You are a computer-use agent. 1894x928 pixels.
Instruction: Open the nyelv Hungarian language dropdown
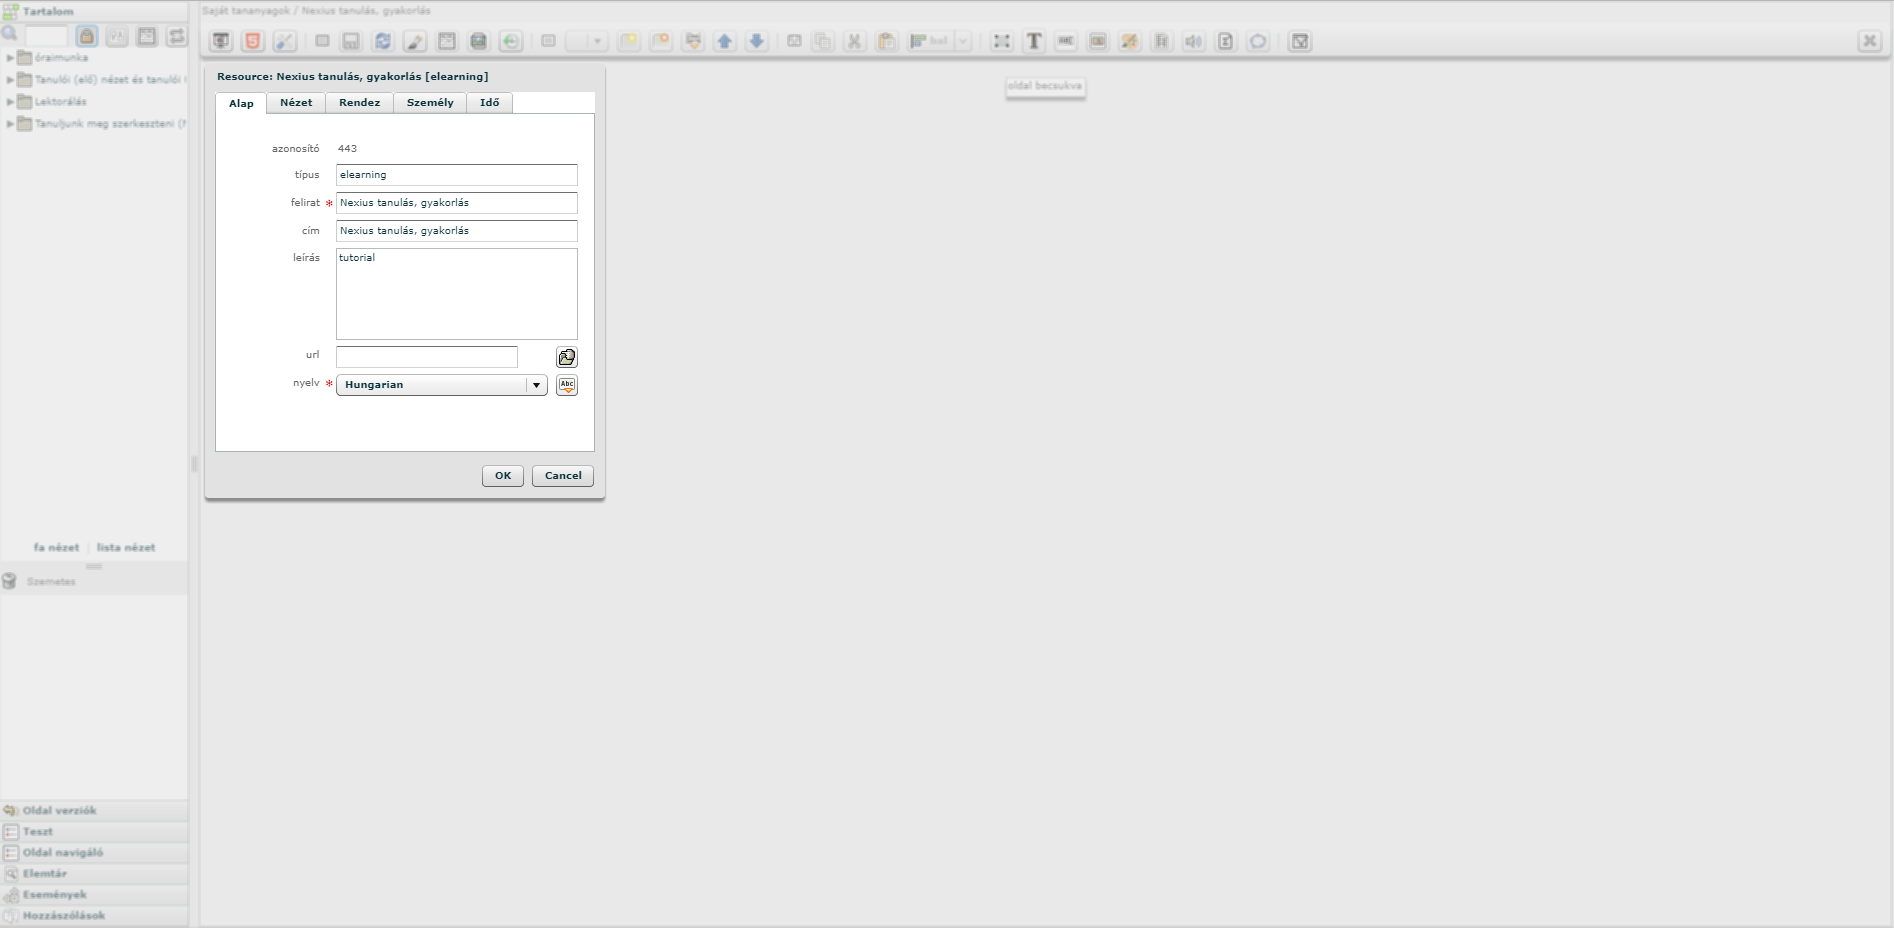point(441,385)
